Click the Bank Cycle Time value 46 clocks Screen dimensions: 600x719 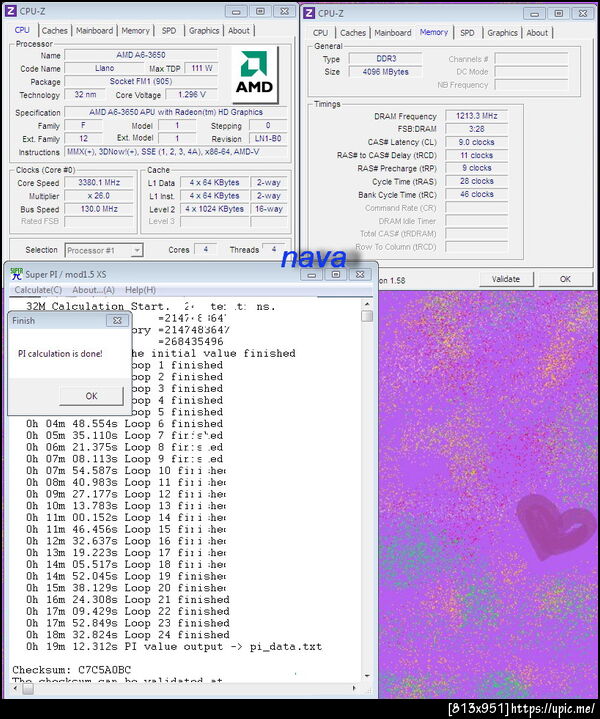476,194
